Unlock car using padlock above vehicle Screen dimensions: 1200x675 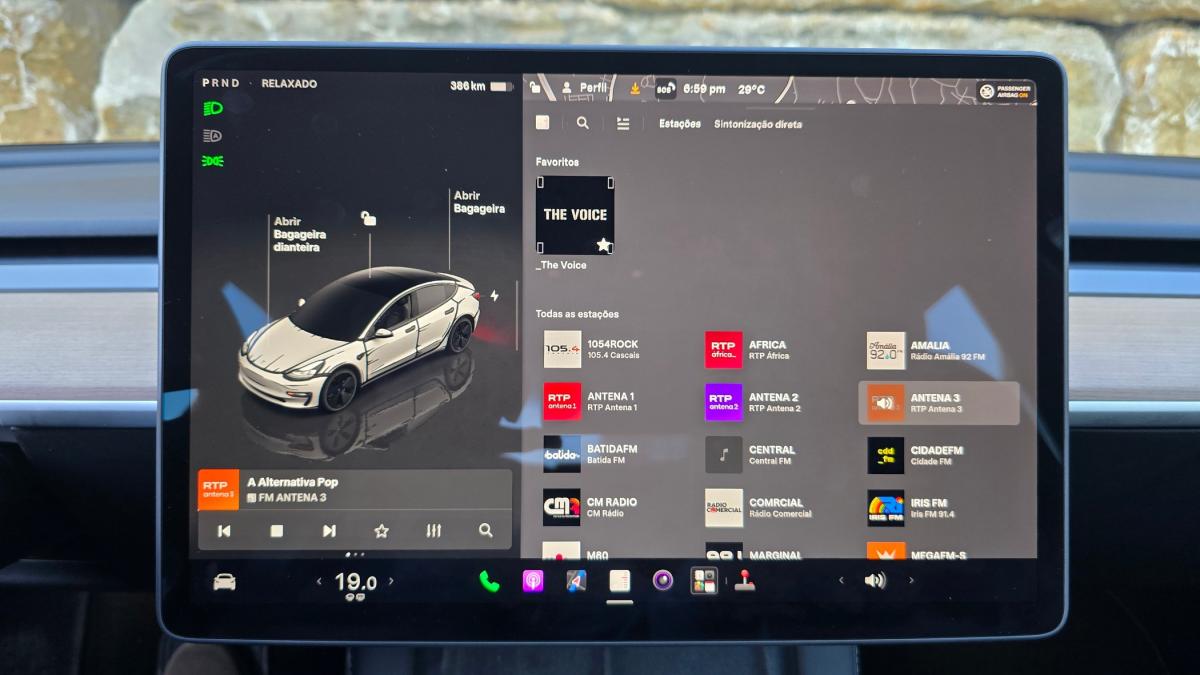[369, 218]
